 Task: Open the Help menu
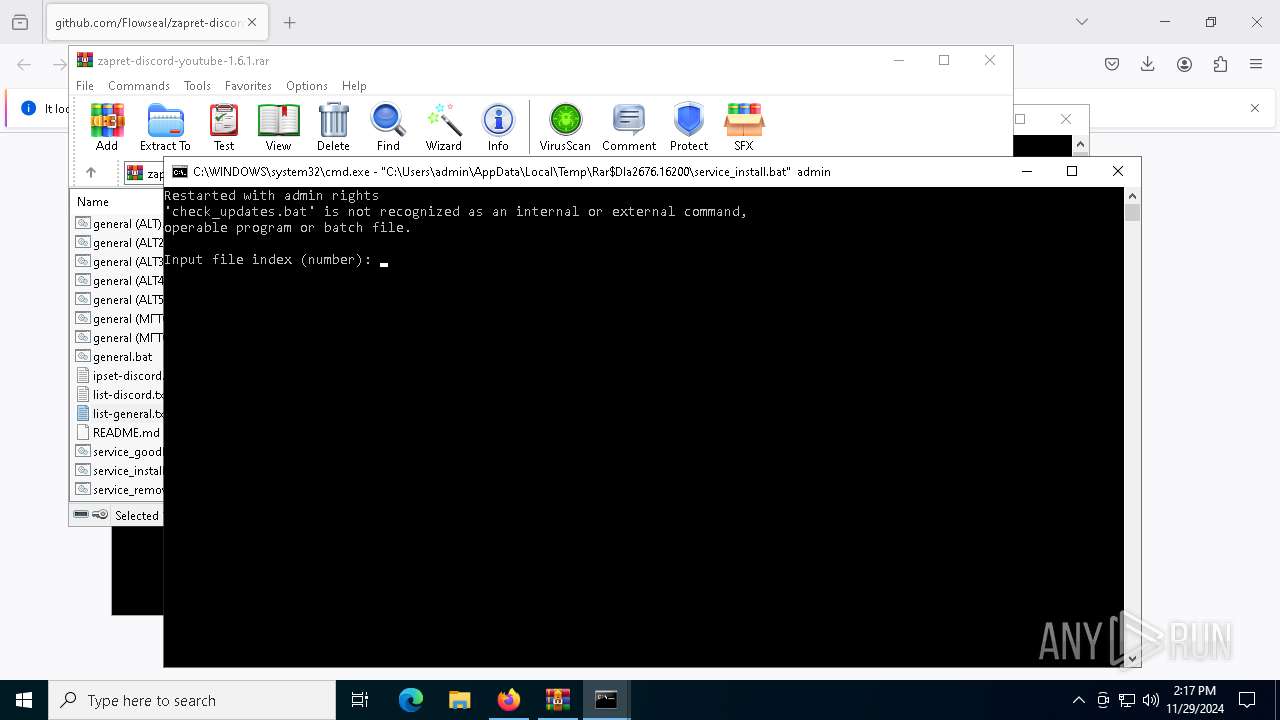pyautogui.click(x=354, y=86)
